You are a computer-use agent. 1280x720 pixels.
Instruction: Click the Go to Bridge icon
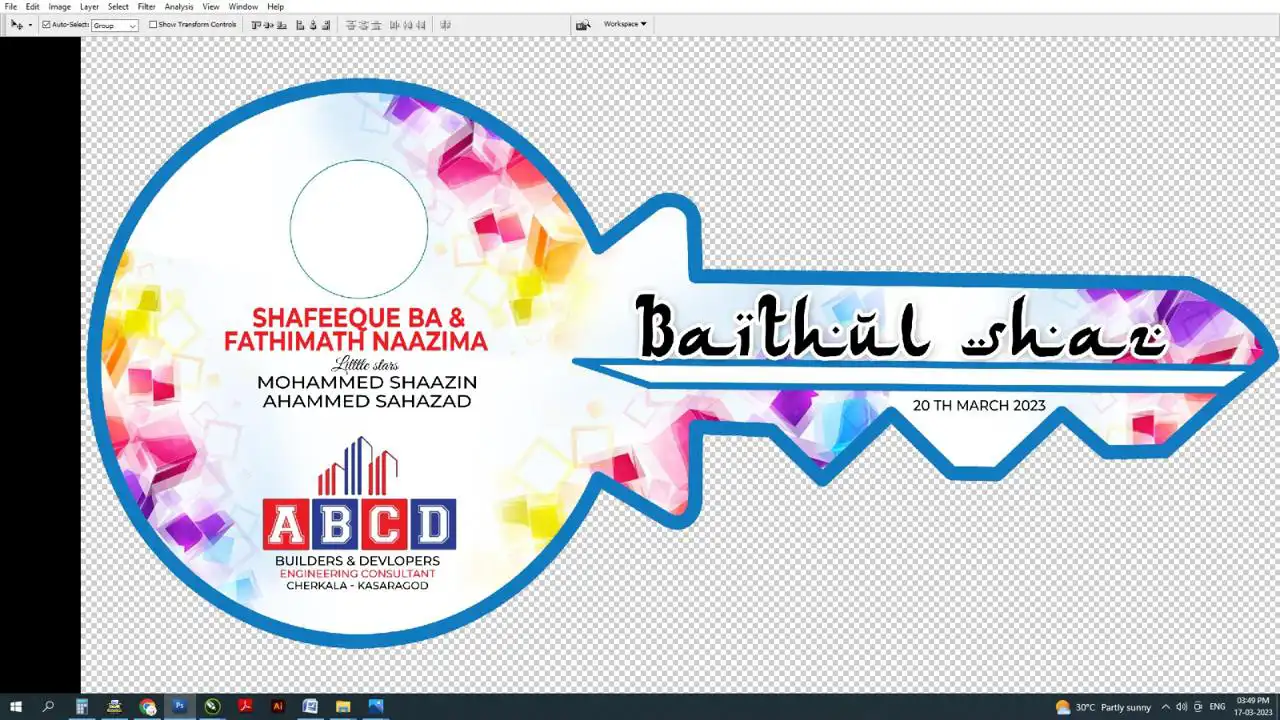tap(583, 25)
